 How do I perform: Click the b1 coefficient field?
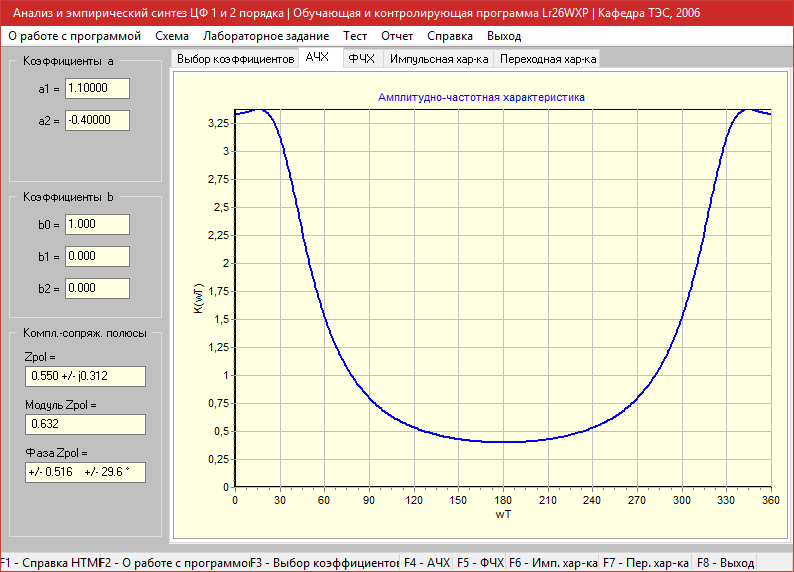tap(97, 256)
